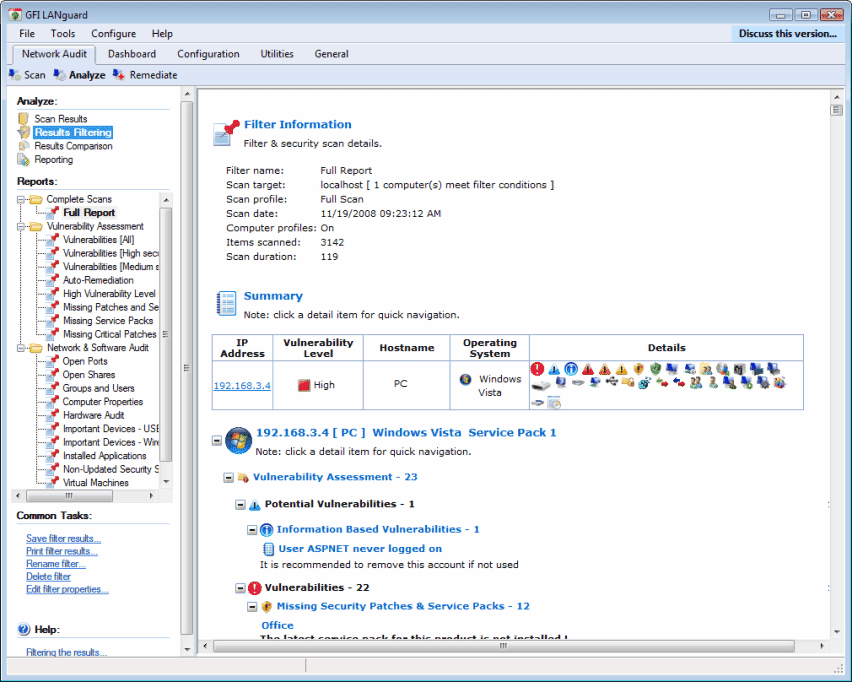Screen dimensions: 852x682
Task: Click the green shield icon in Details
Action: point(655,369)
